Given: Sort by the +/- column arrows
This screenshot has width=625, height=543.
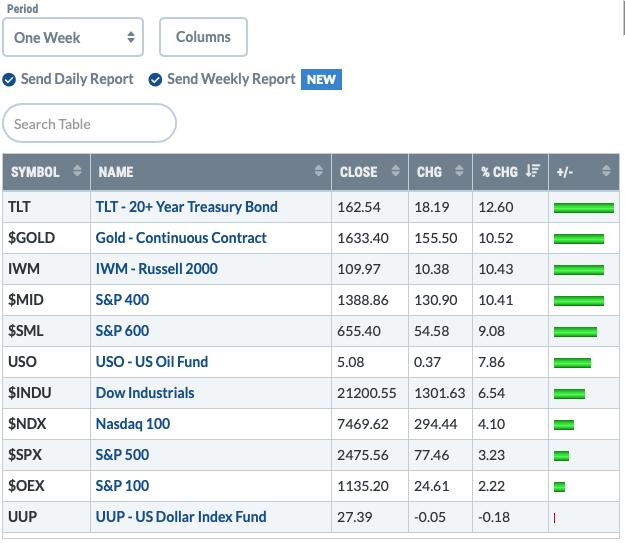Looking at the screenshot, I should point(606,171).
